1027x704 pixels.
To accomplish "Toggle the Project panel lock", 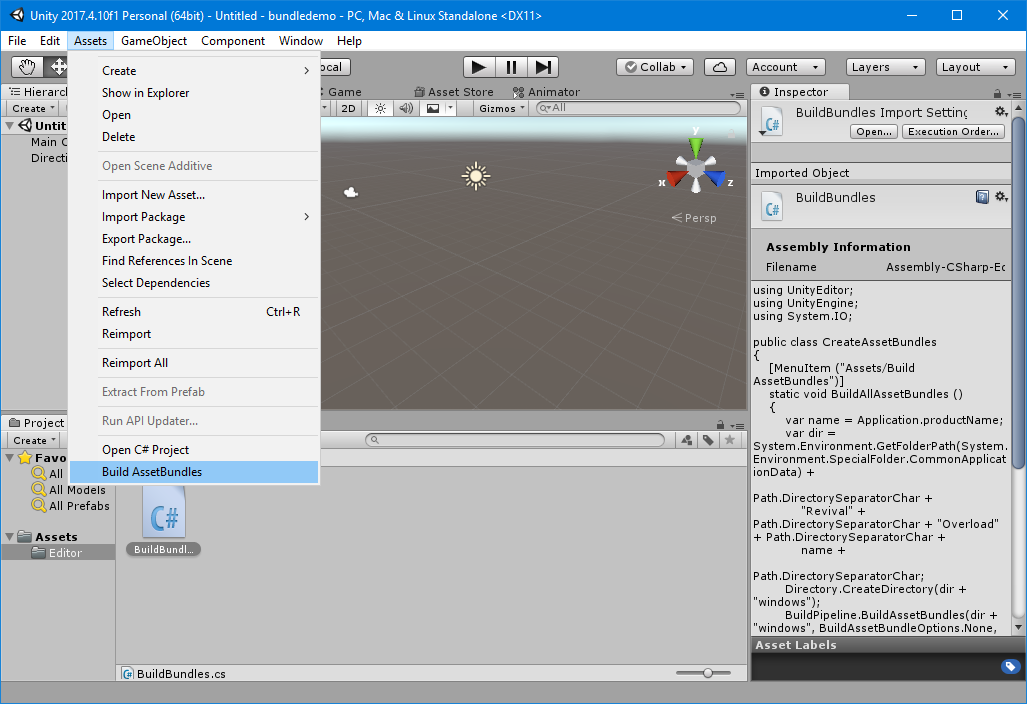I will point(720,424).
